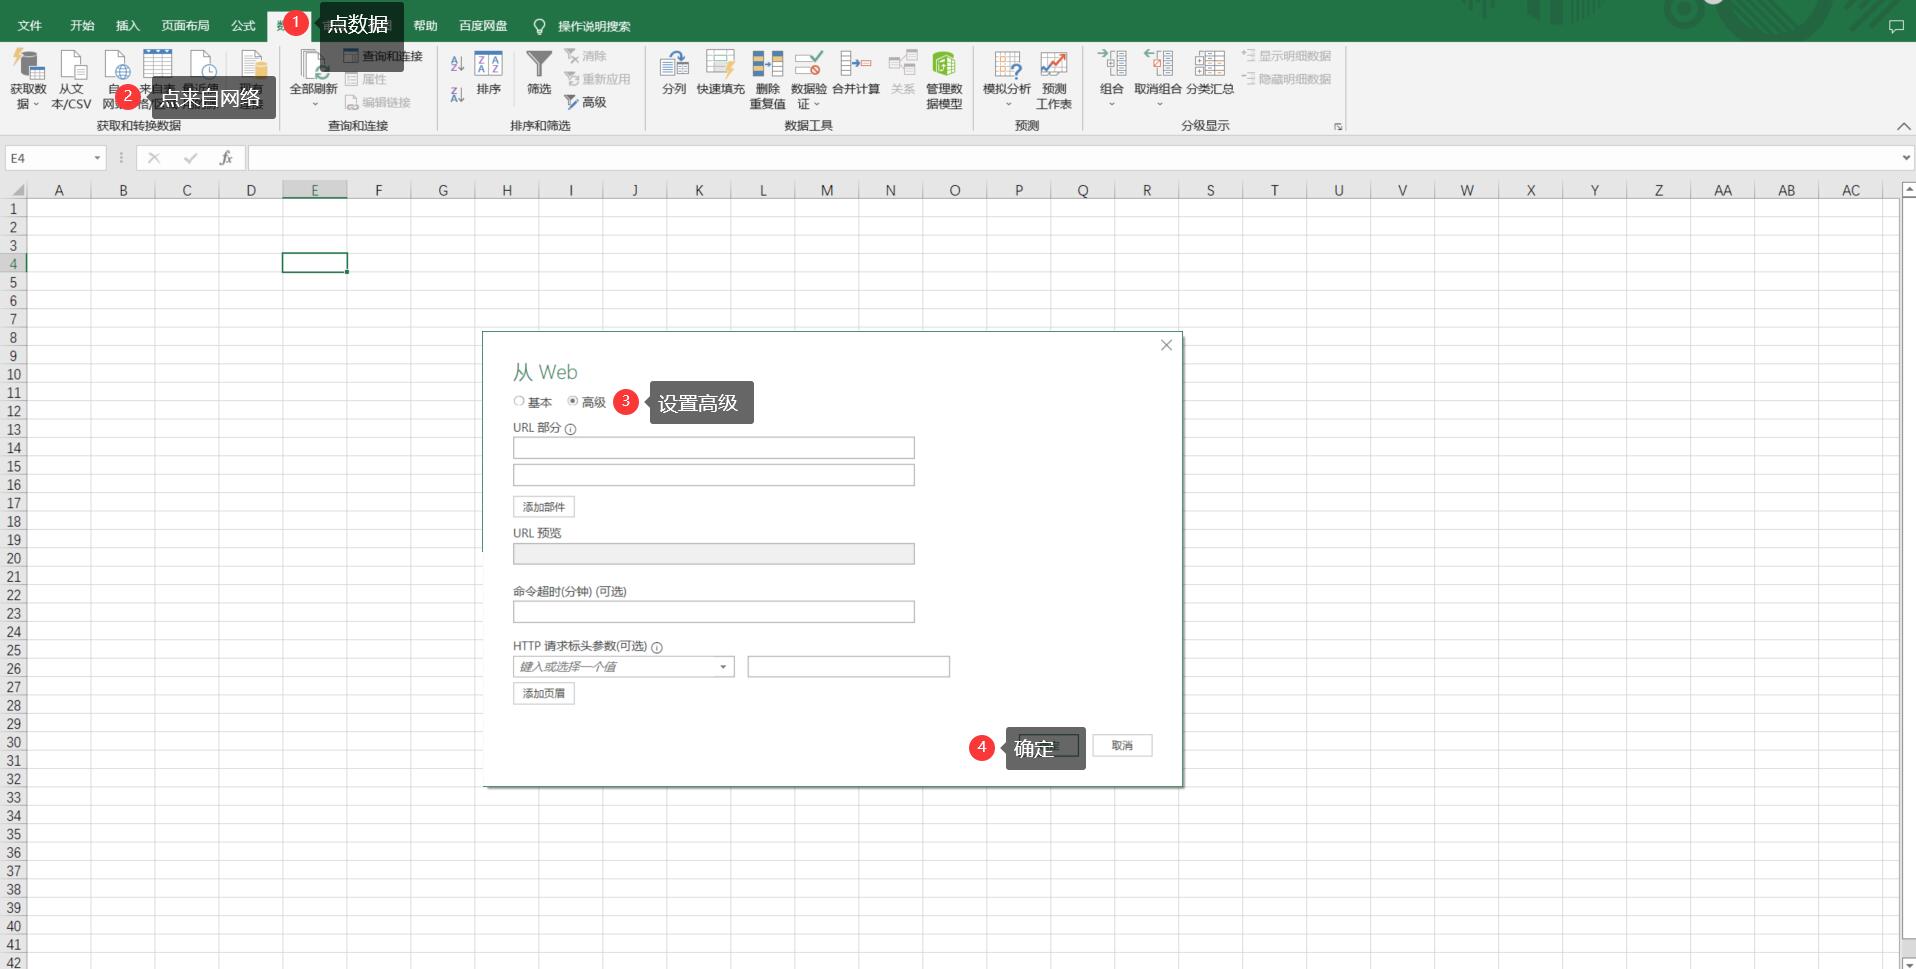
Task: Select the 基本 radio button
Action: pyautogui.click(x=519, y=401)
